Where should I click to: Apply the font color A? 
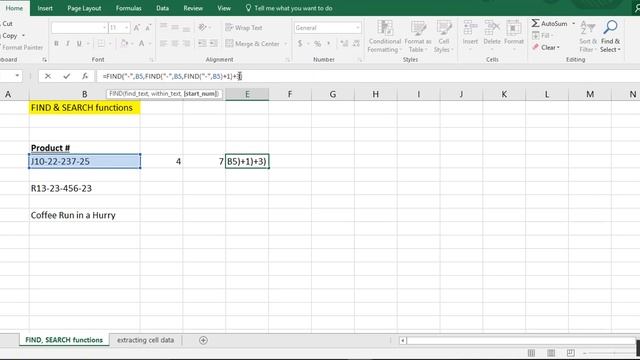click(141, 43)
